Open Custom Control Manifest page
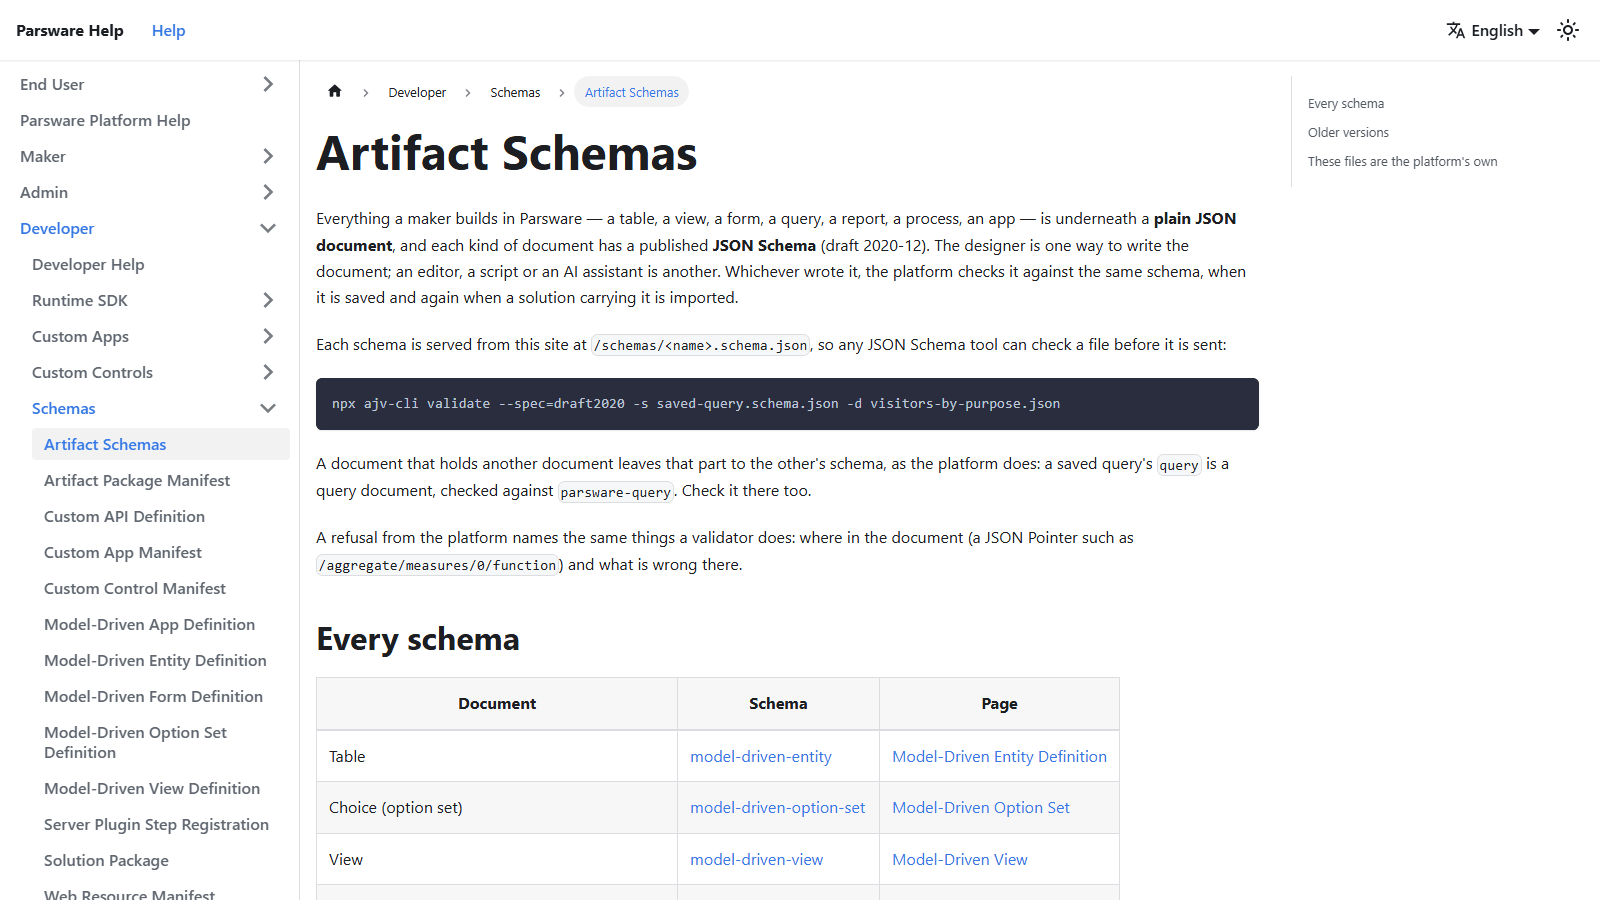Screen dimensions: 1600x900 pyautogui.click(x=135, y=588)
